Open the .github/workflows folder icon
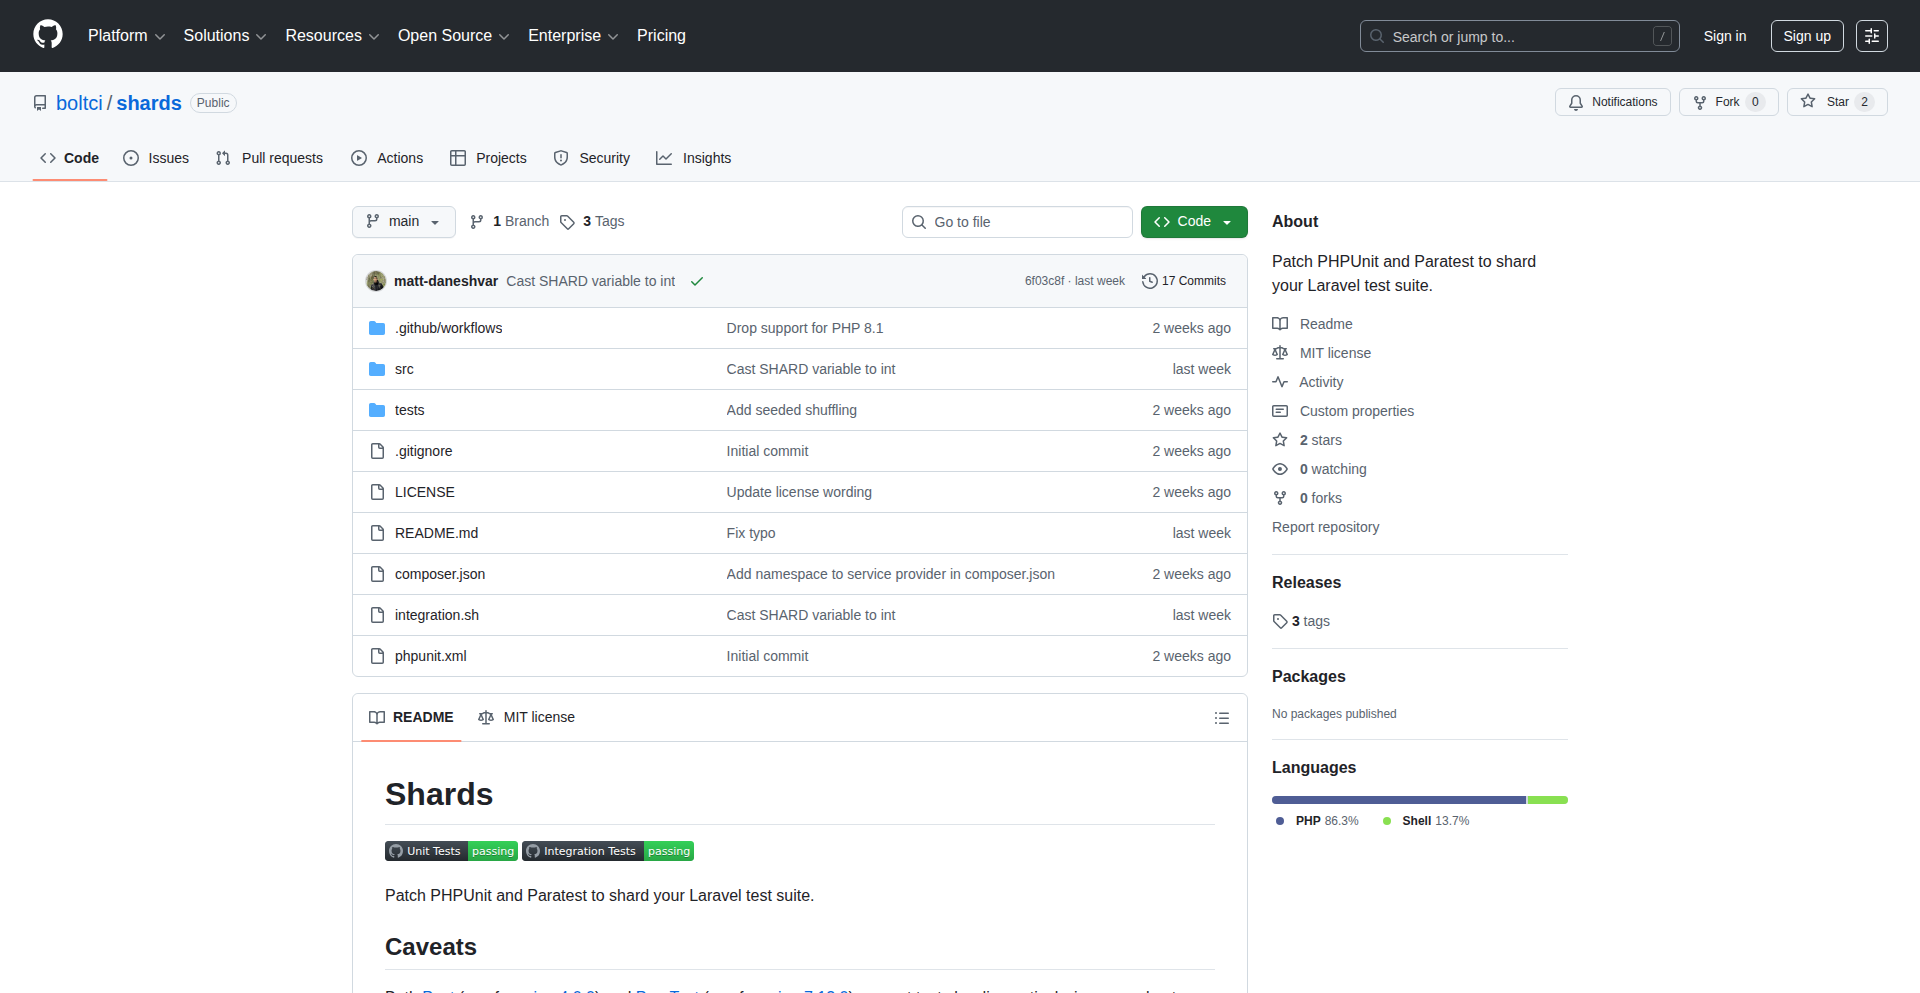Image resolution: width=1920 pixels, height=993 pixels. point(377,328)
